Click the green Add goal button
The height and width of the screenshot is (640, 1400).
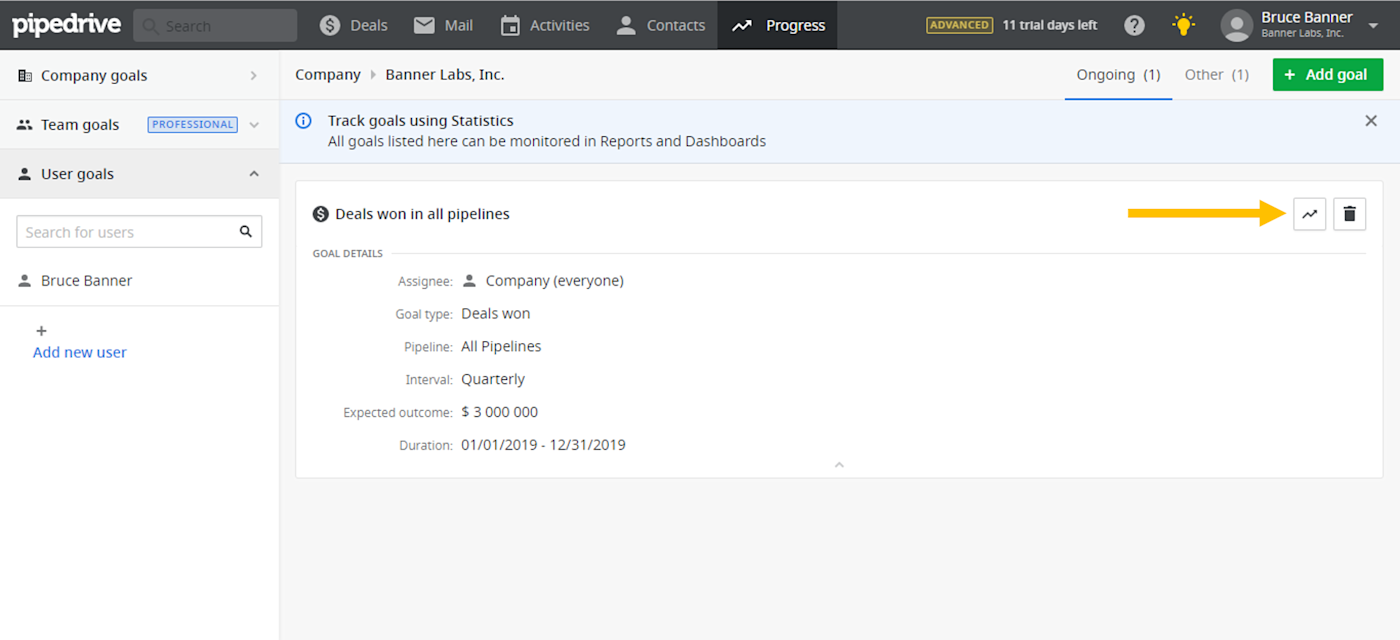[x=1328, y=75]
